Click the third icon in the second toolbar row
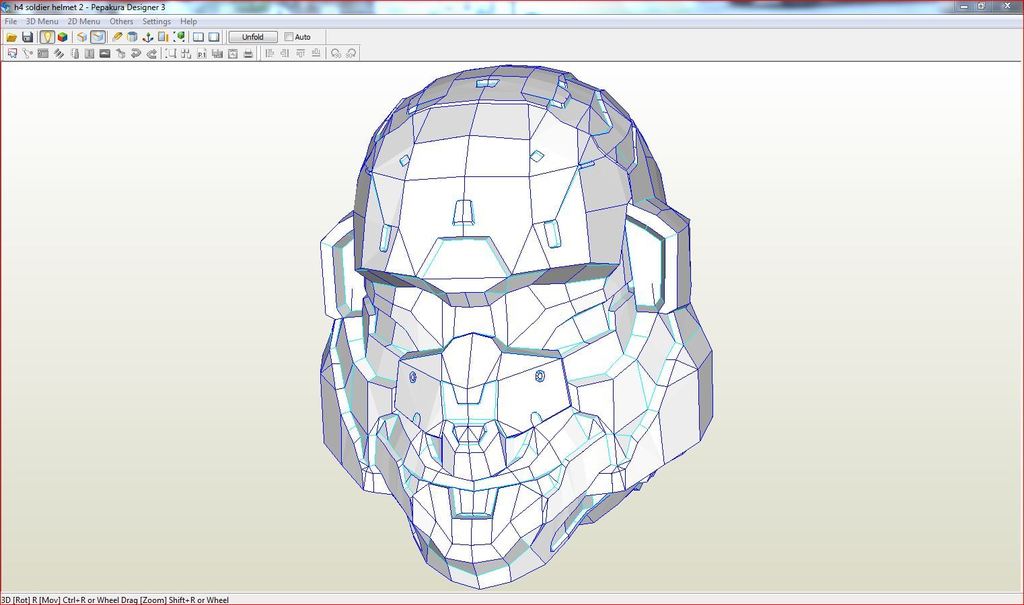Viewport: 1024px width, 605px height. point(43,54)
